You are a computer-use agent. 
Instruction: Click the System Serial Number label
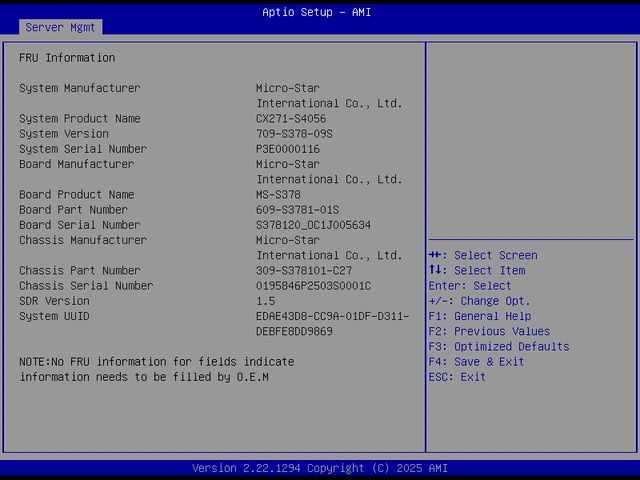pyautogui.click(x=83, y=149)
